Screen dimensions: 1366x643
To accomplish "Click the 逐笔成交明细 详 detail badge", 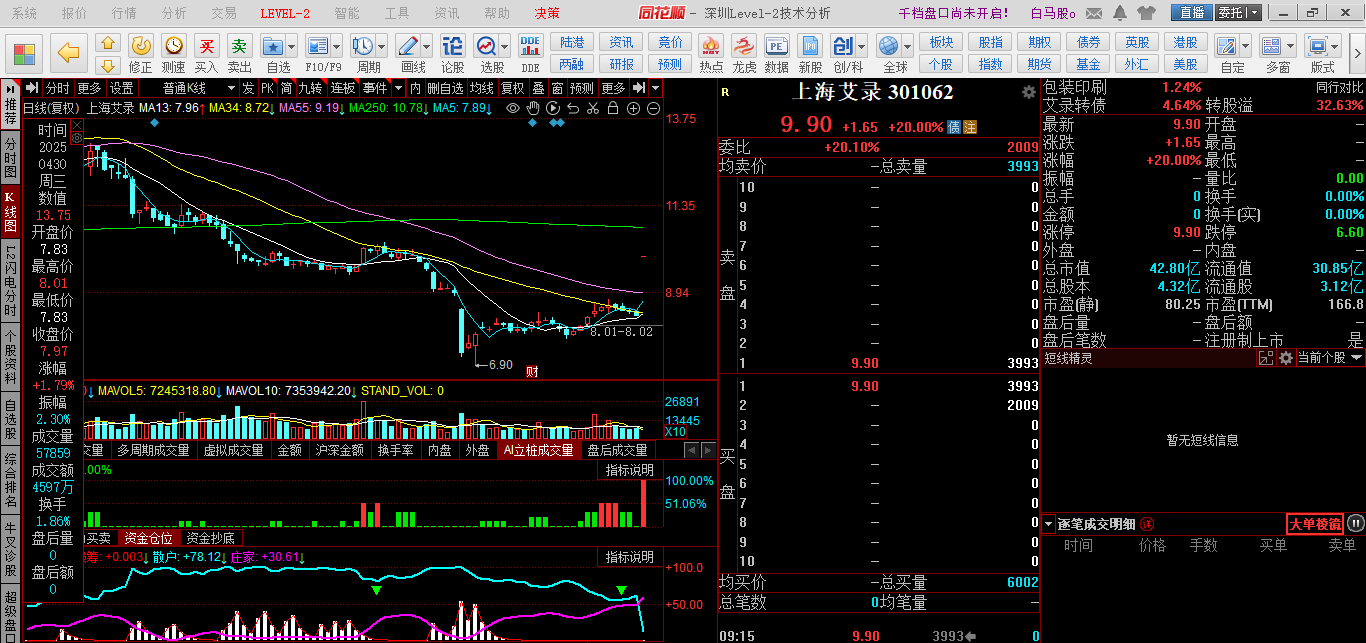I will [x=1146, y=524].
